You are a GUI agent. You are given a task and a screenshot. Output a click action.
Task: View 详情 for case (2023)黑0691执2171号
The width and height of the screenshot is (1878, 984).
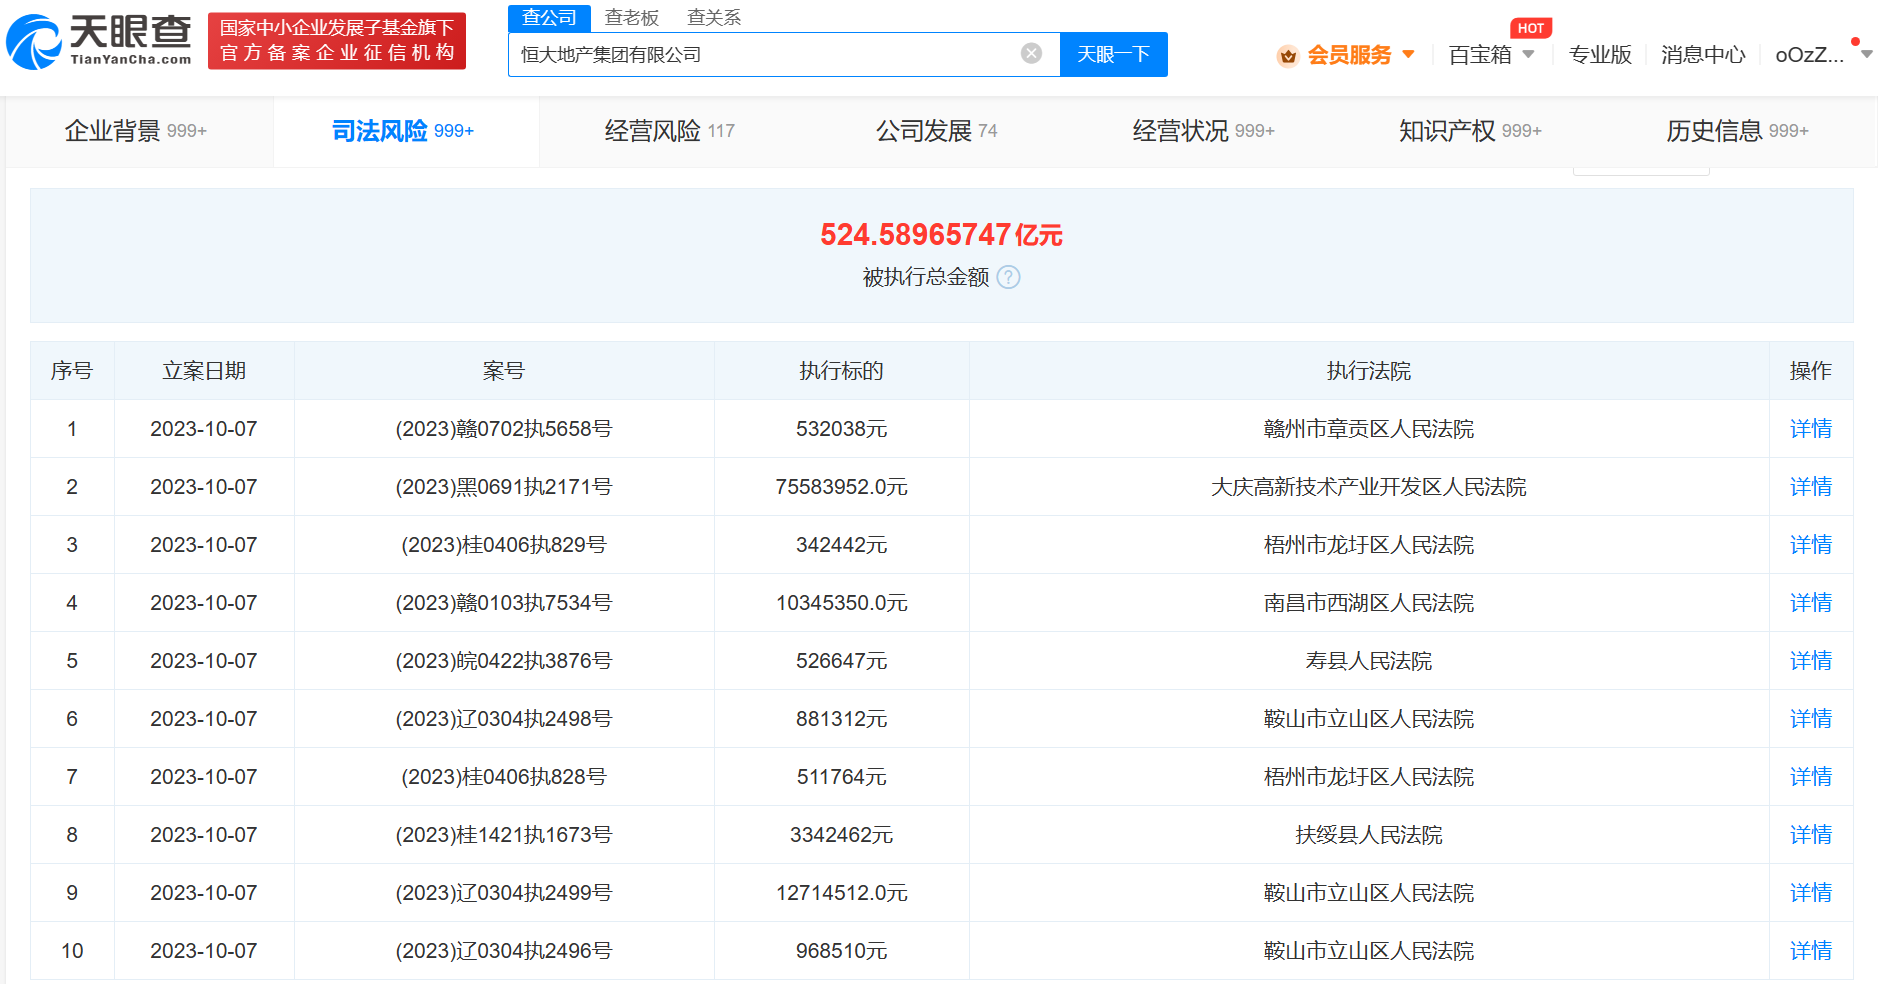click(x=1811, y=487)
